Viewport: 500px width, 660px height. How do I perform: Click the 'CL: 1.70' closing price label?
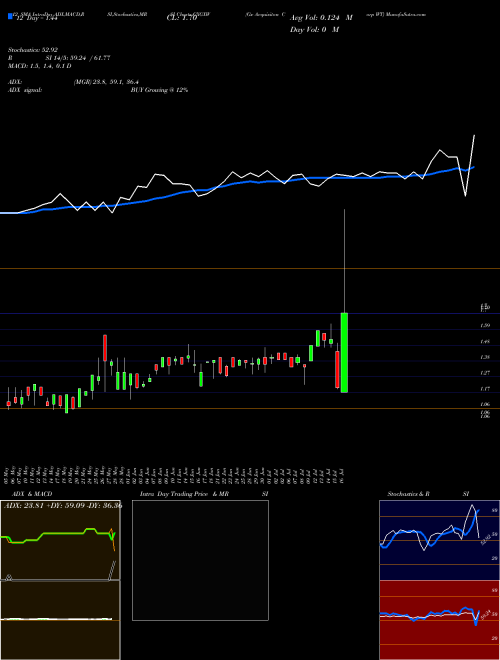[x=182, y=18]
